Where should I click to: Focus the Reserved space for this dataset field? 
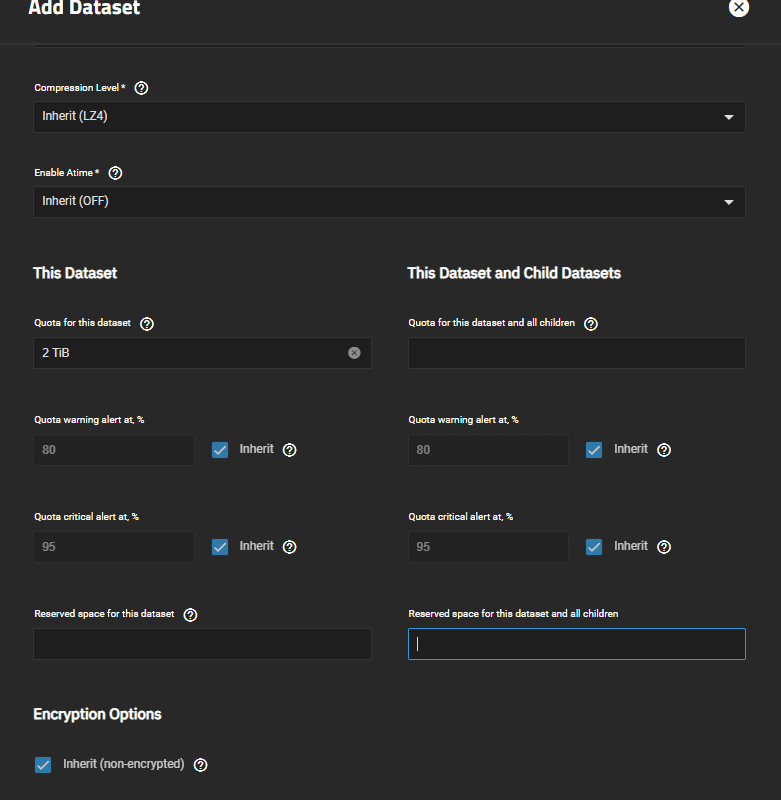click(203, 643)
